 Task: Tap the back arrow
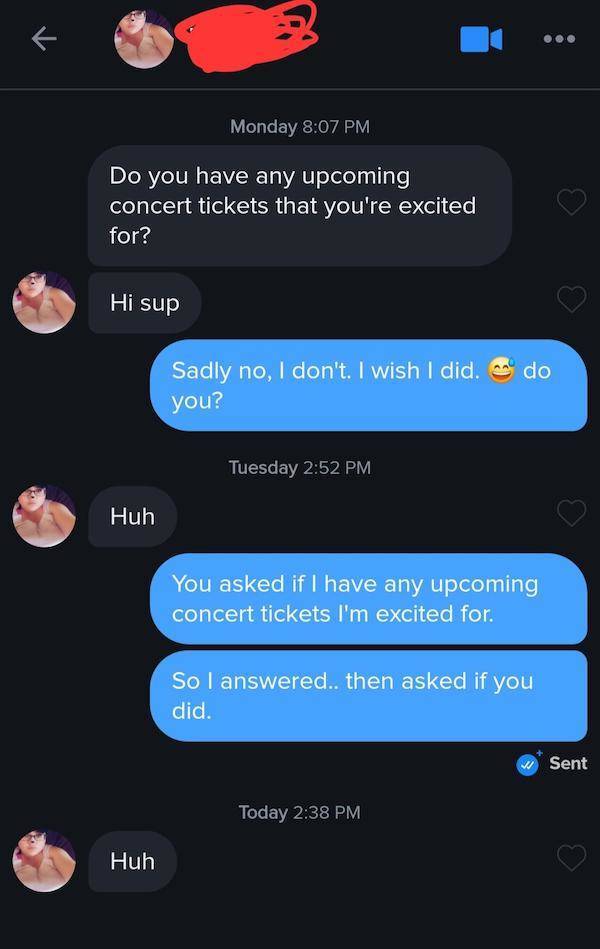click(42, 39)
